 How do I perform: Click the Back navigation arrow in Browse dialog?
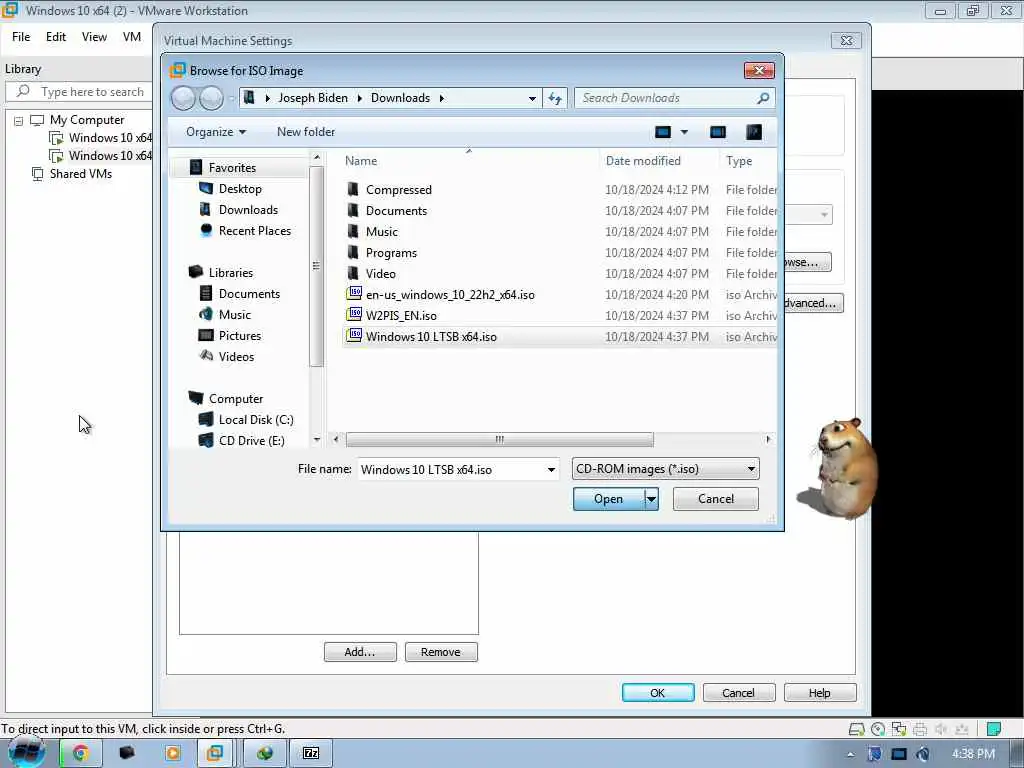click(183, 98)
